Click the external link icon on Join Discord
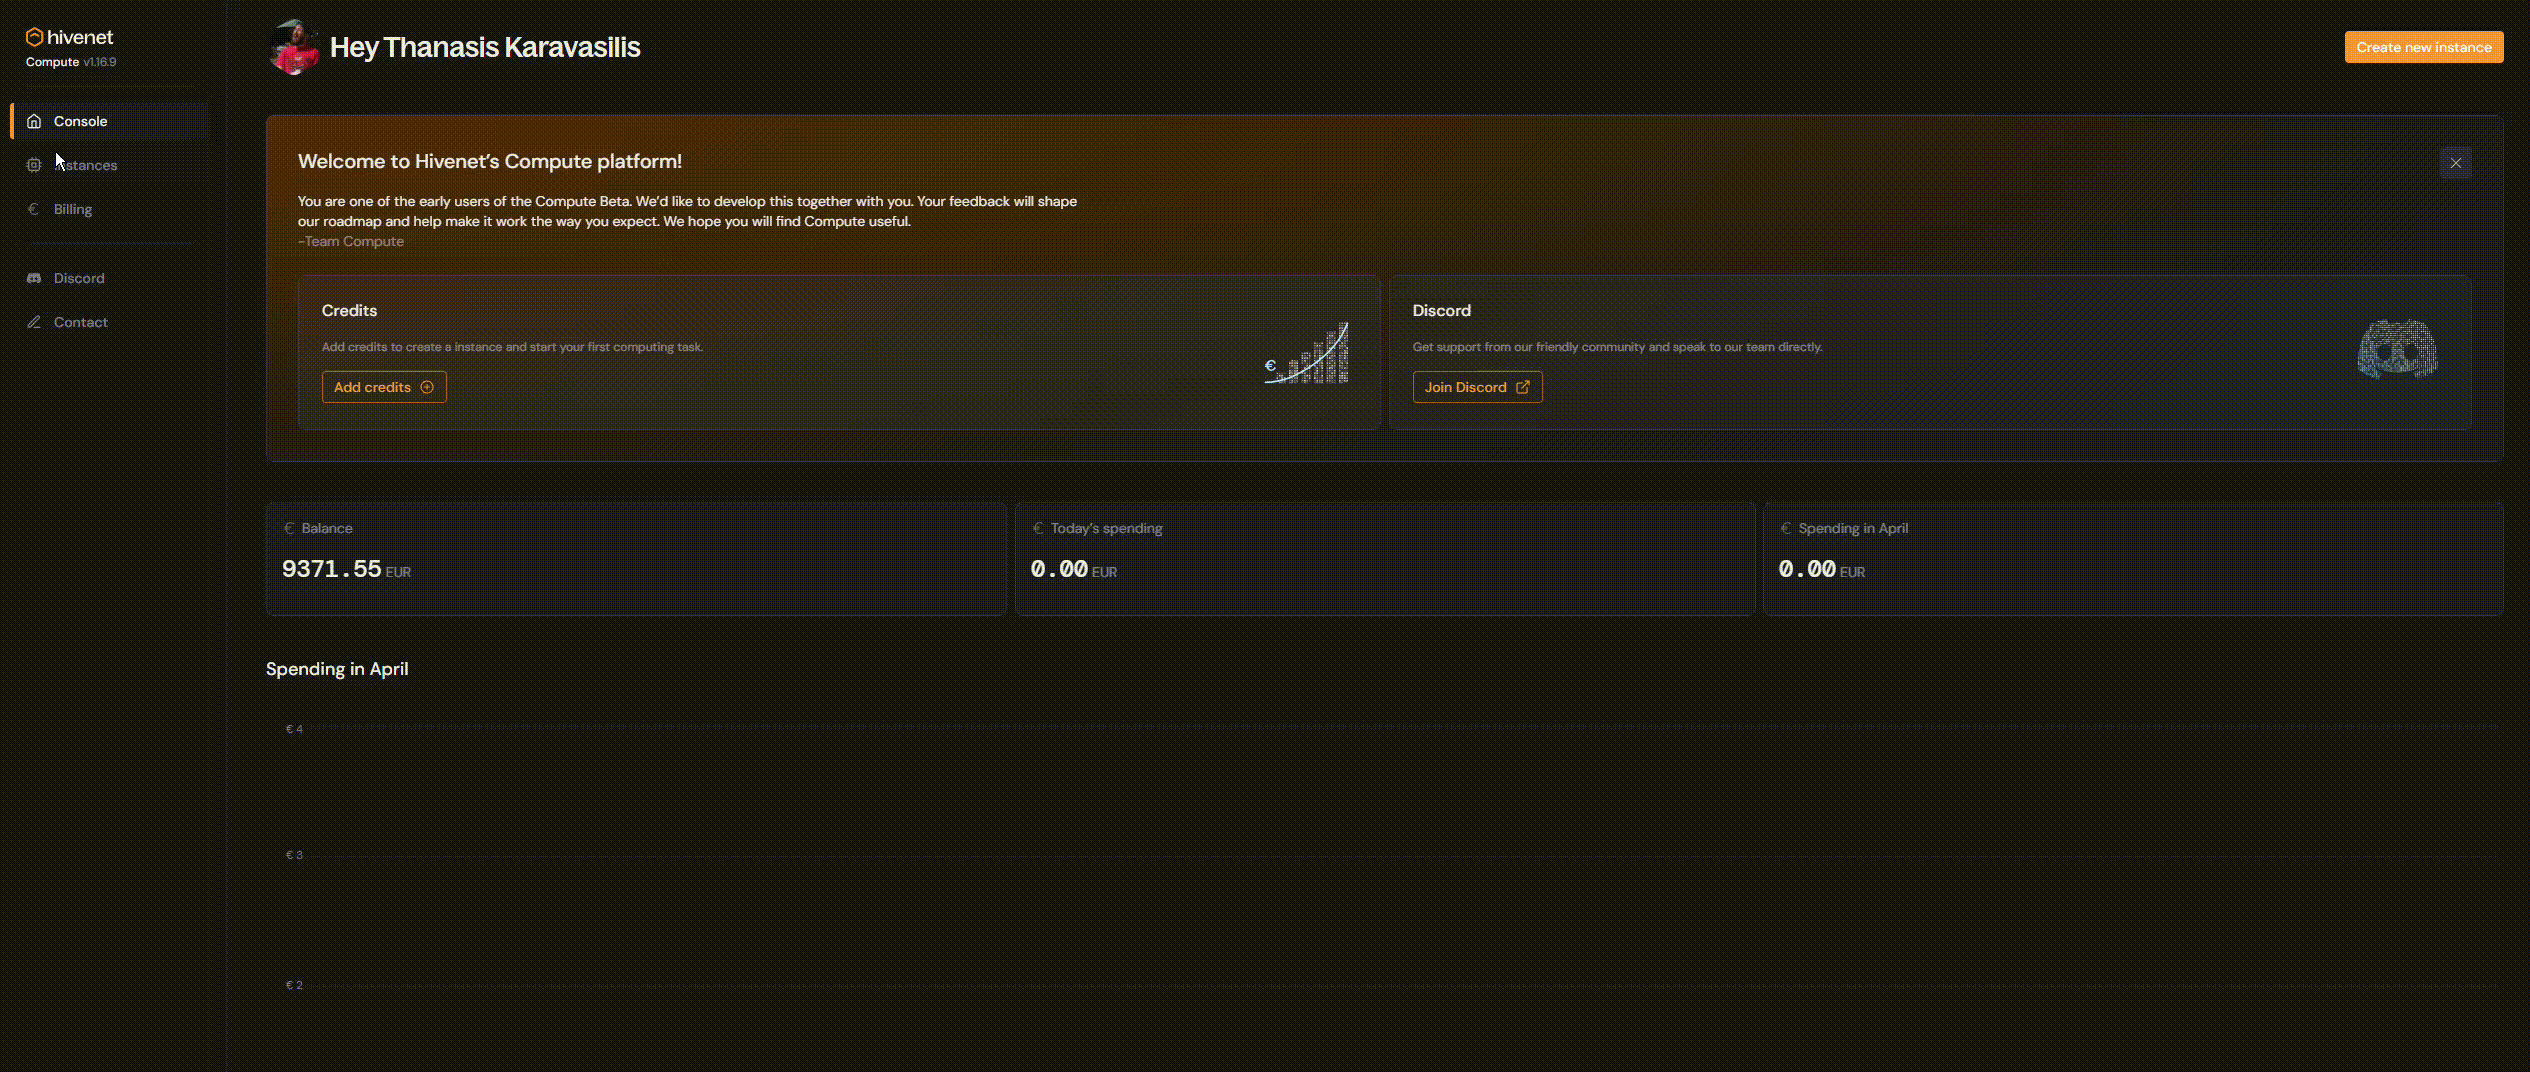The width and height of the screenshot is (2530, 1072). (1522, 387)
